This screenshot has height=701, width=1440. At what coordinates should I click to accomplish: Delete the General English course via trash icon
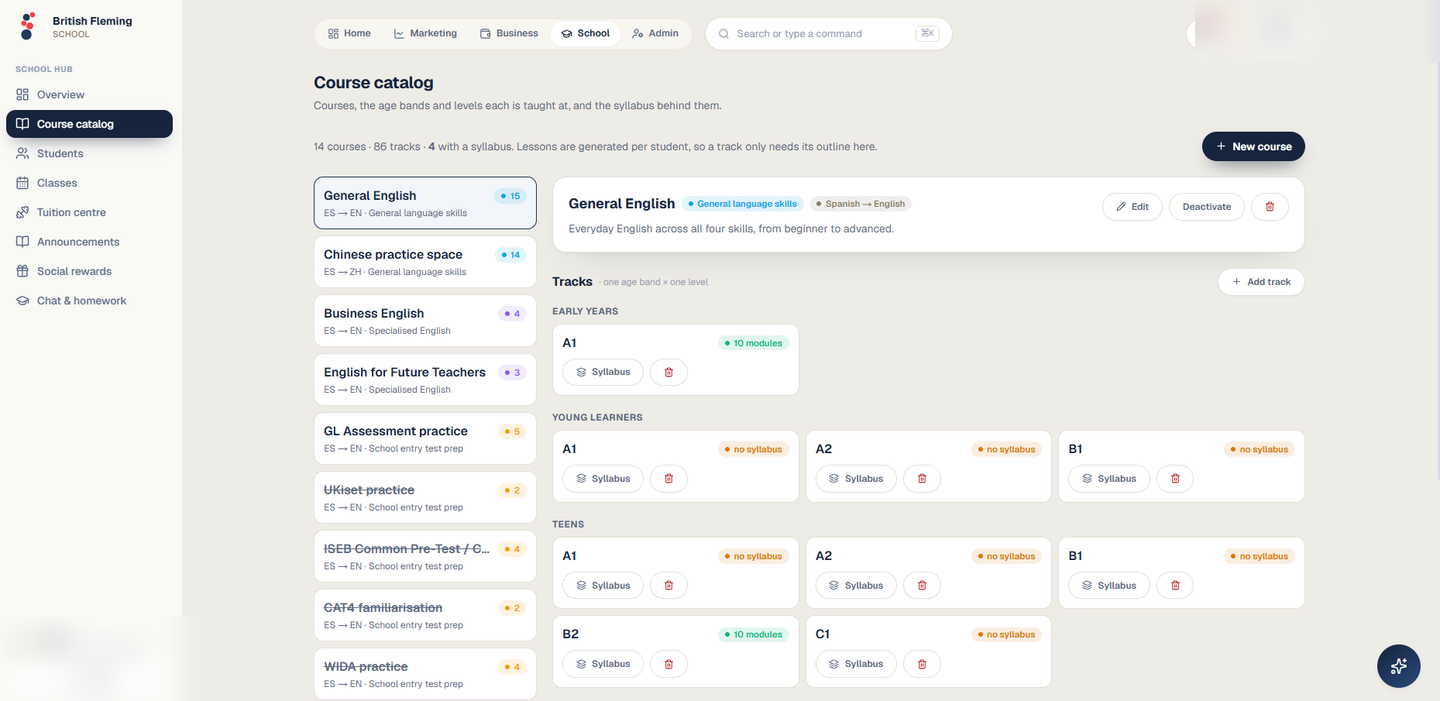tap(1270, 206)
